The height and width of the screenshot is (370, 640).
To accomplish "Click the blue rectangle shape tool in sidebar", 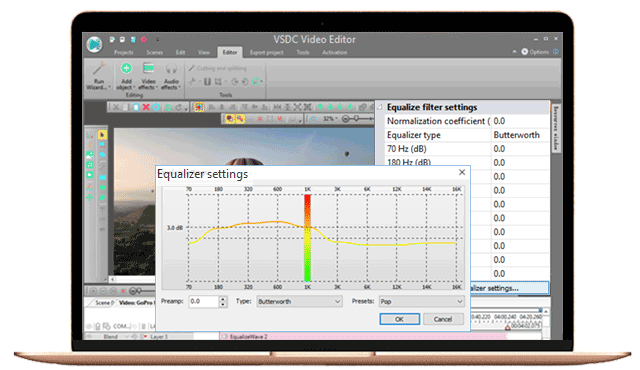I will [x=102, y=177].
